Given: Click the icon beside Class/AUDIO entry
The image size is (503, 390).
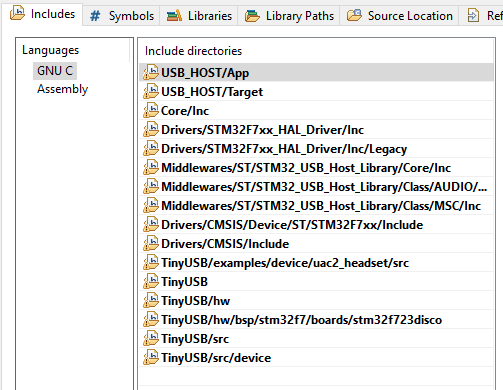Looking at the screenshot, I should (151, 186).
